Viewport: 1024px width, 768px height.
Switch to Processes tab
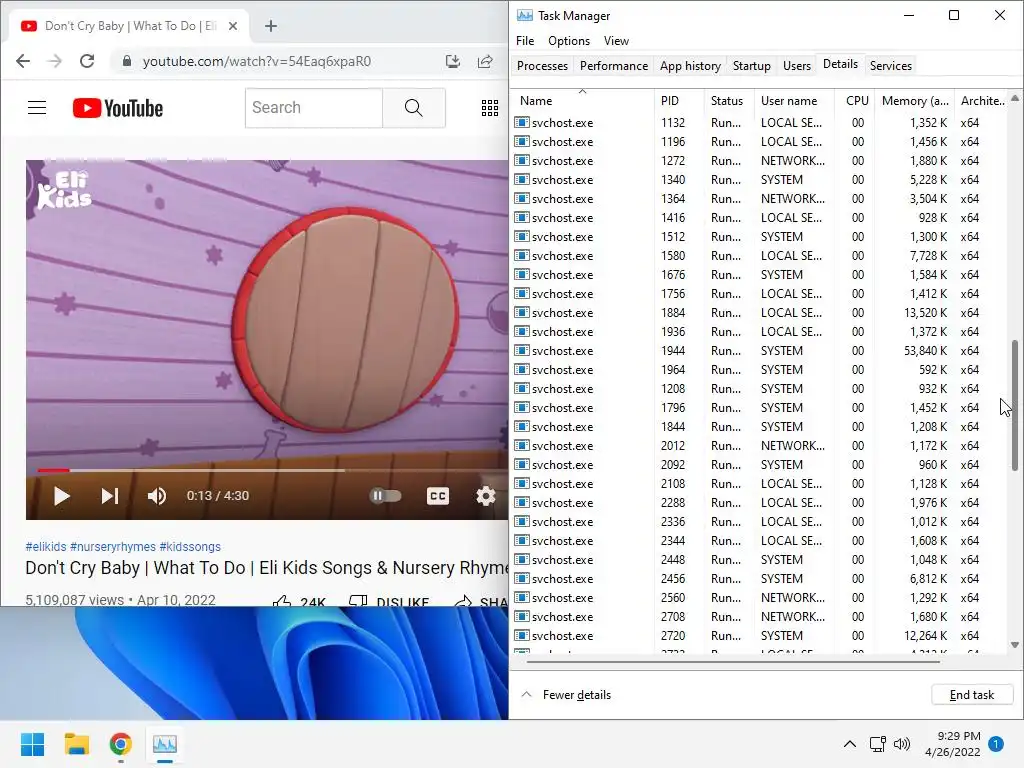[x=542, y=65]
